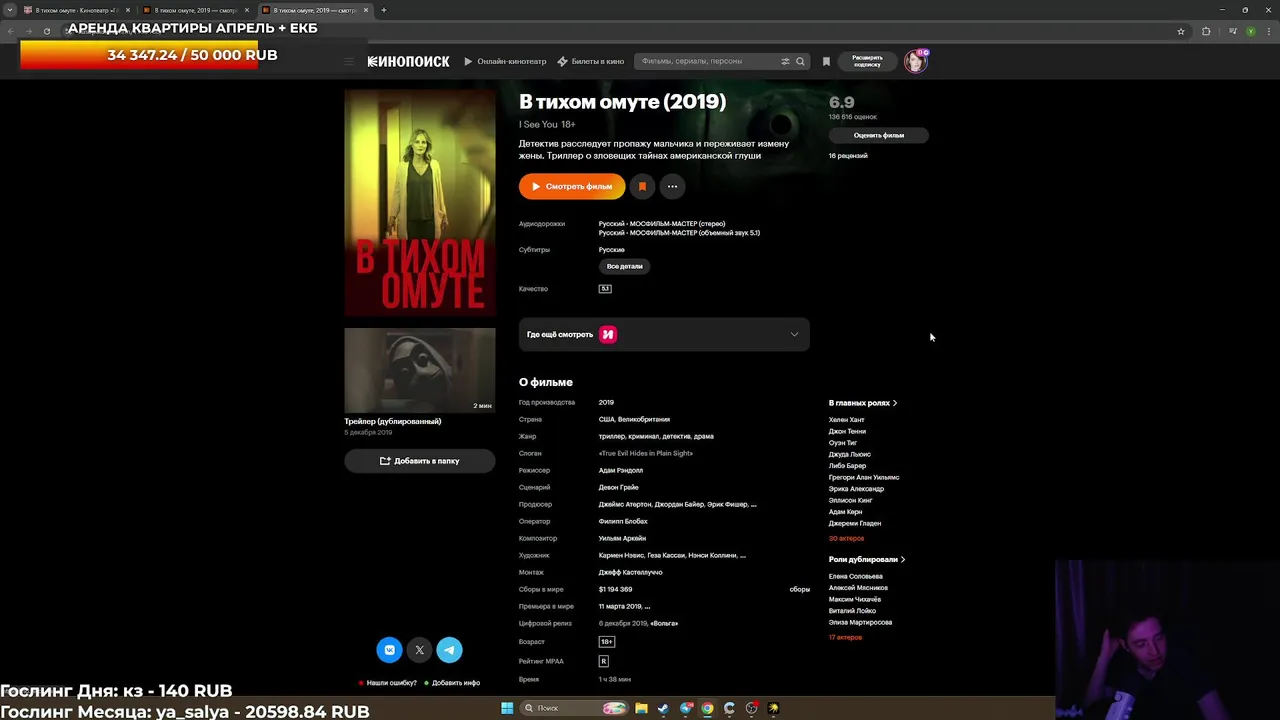The image size is (1280, 720).
Task: Open genre триллер link
Action: pyautogui.click(x=610, y=436)
